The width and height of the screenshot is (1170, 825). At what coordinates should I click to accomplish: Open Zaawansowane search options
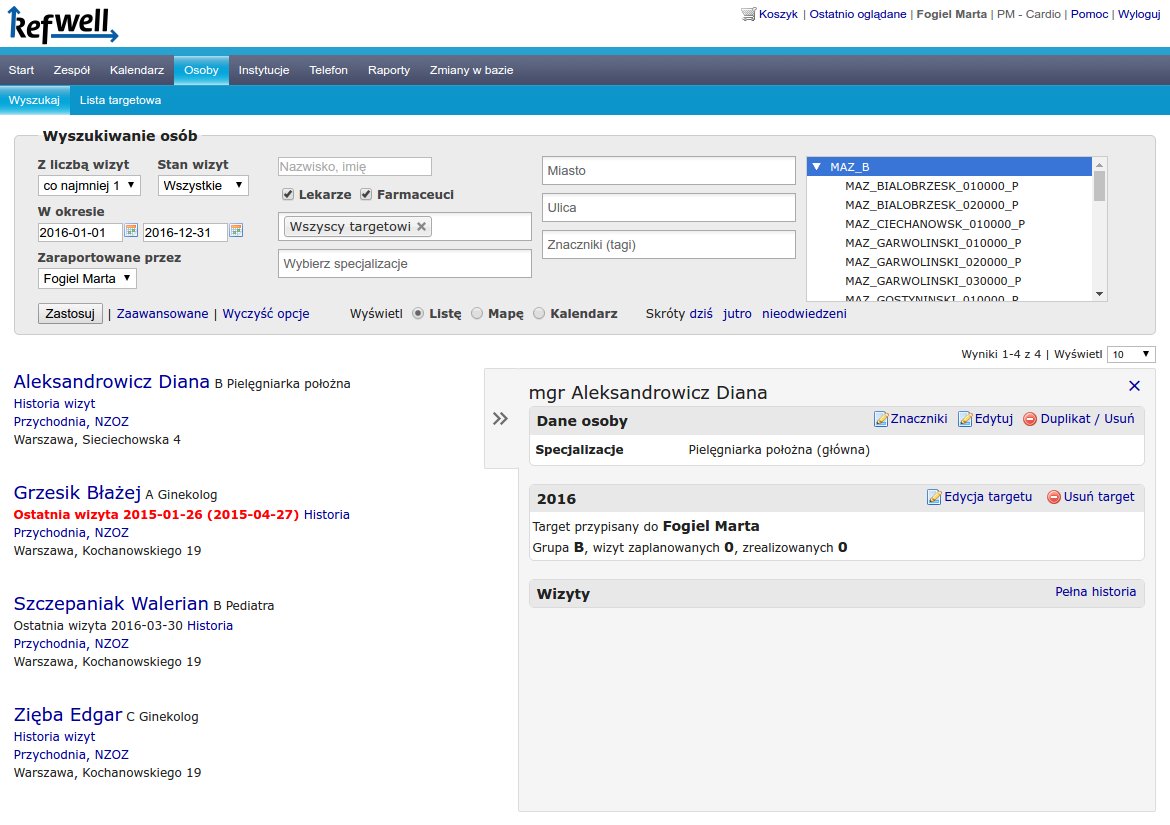coord(163,314)
